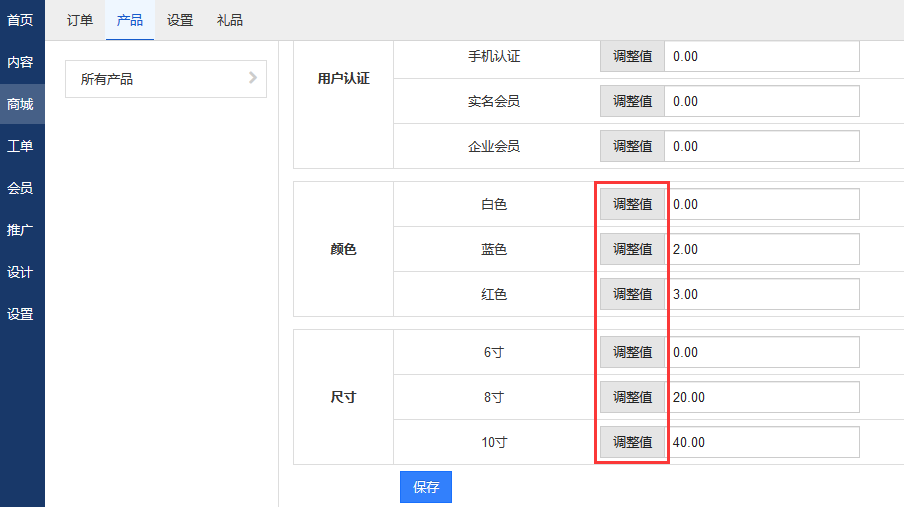
Task: Focus the 手机认证 value input field
Action: 762,57
